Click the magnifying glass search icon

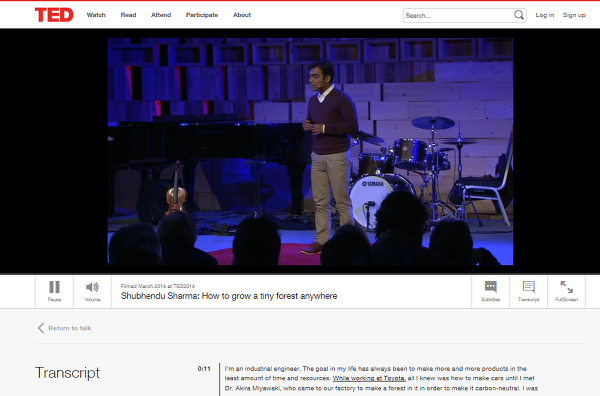click(x=519, y=15)
